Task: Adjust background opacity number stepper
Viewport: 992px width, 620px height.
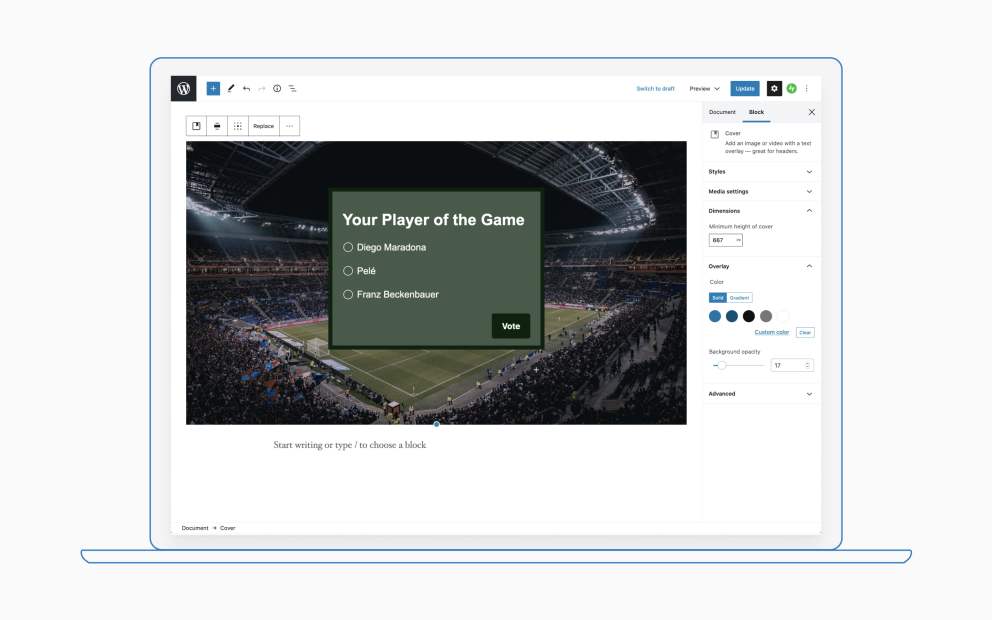Action: pos(807,365)
